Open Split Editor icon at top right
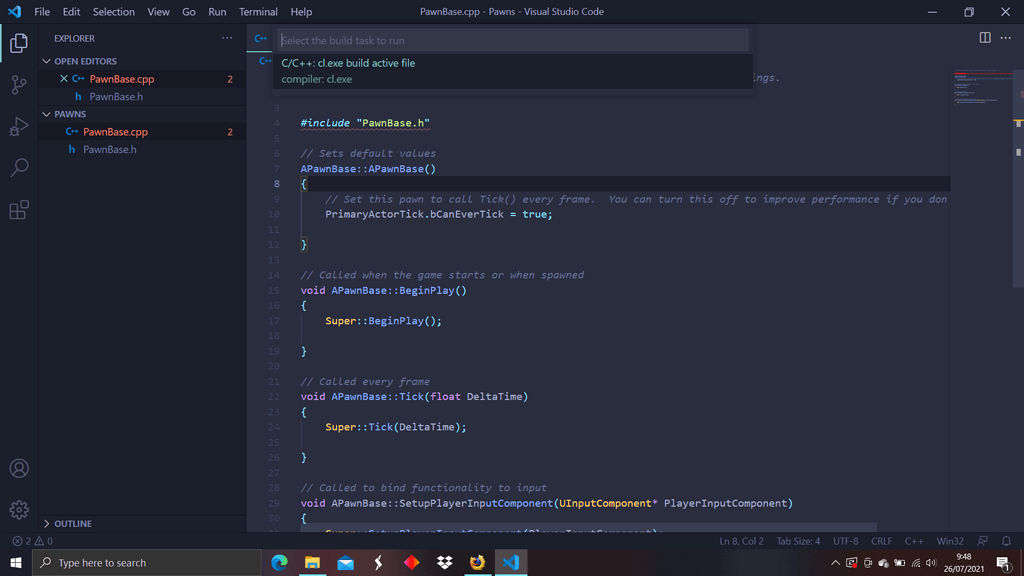Screen dimensions: 1024x576 click(x=985, y=36)
